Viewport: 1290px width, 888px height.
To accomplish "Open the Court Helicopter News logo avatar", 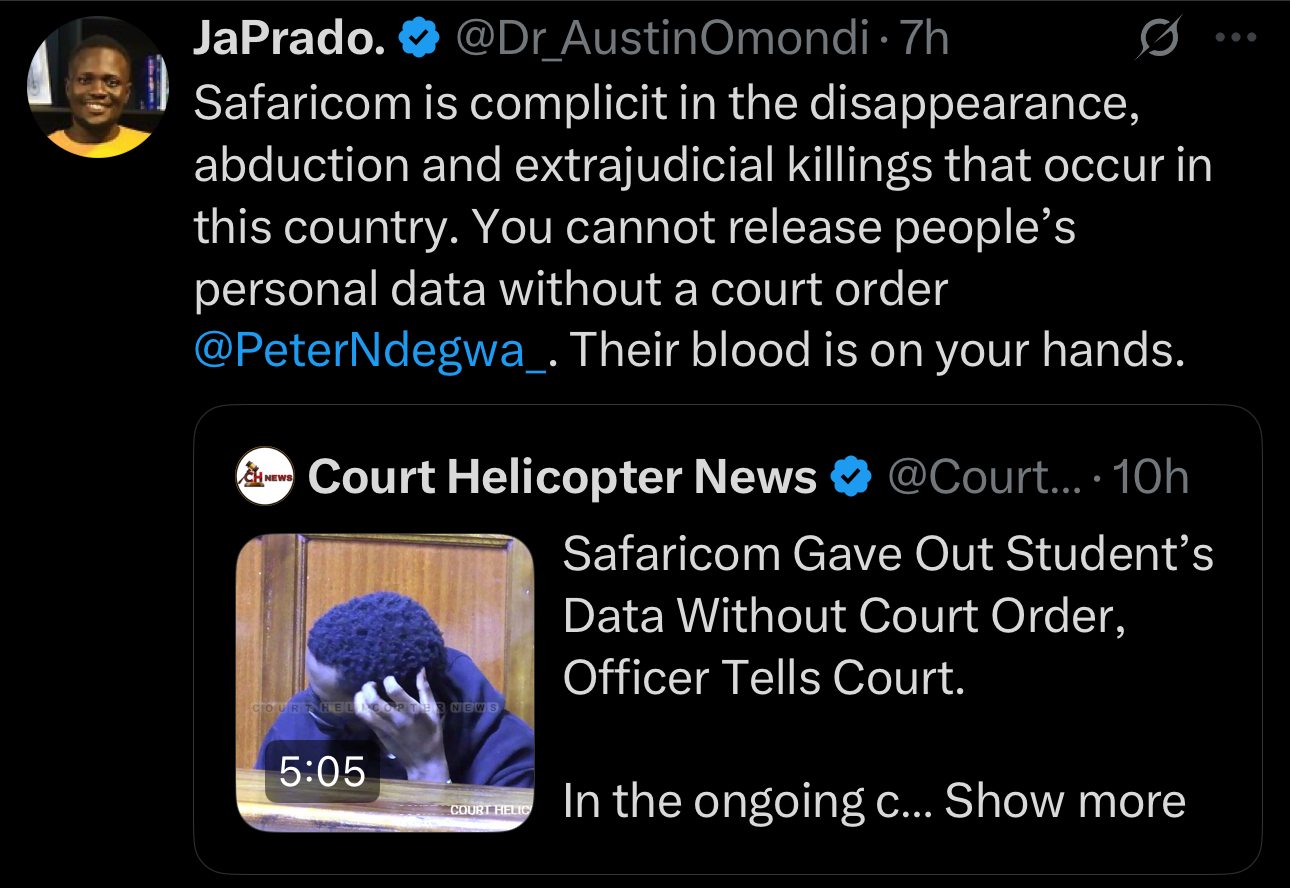I will pyautogui.click(x=265, y=476).
